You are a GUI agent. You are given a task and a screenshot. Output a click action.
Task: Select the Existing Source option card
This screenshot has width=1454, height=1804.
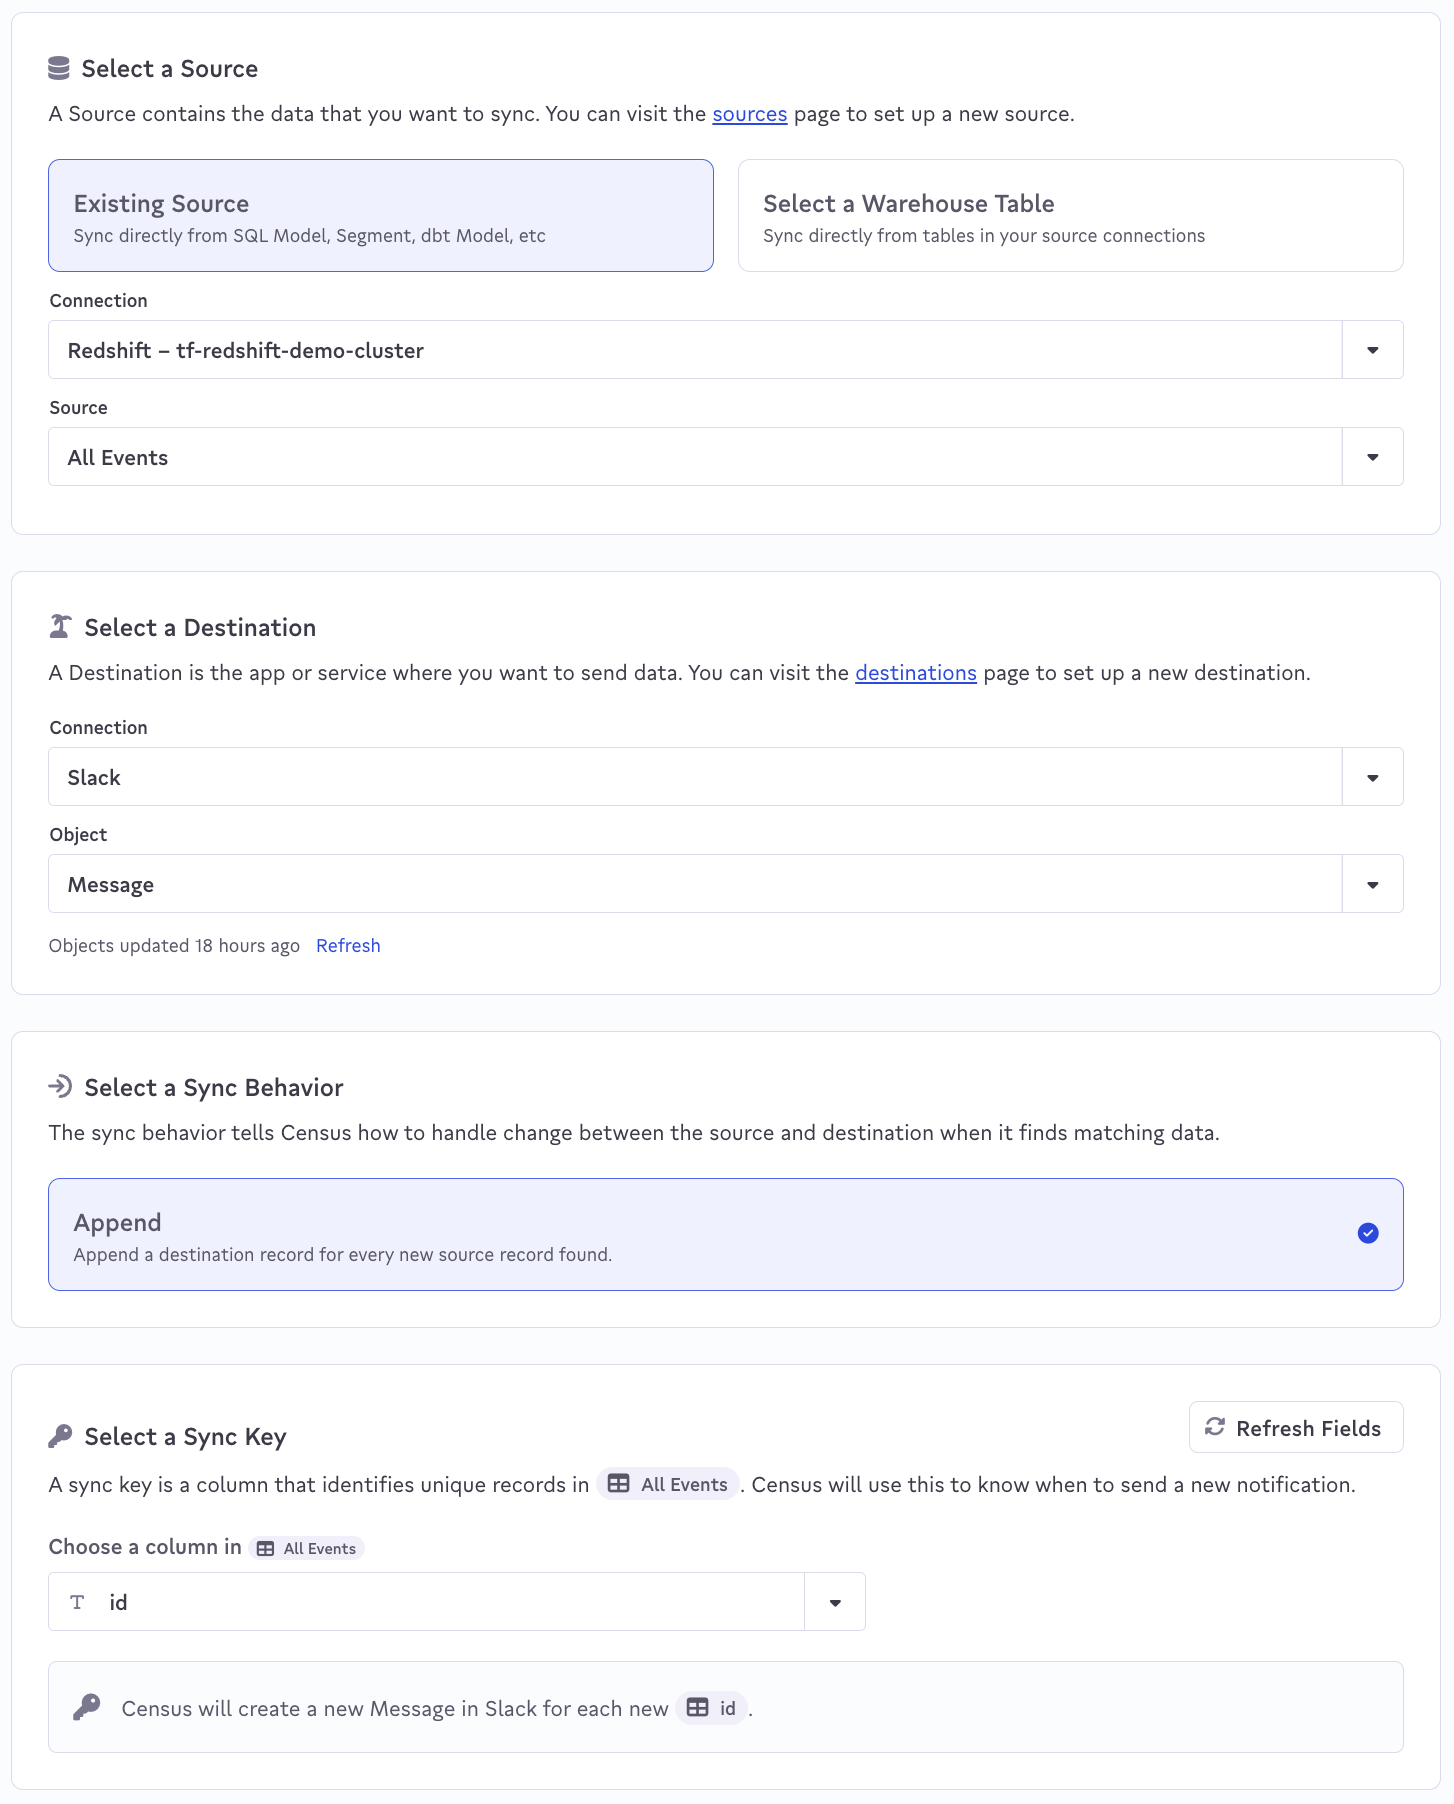(381, 216)
